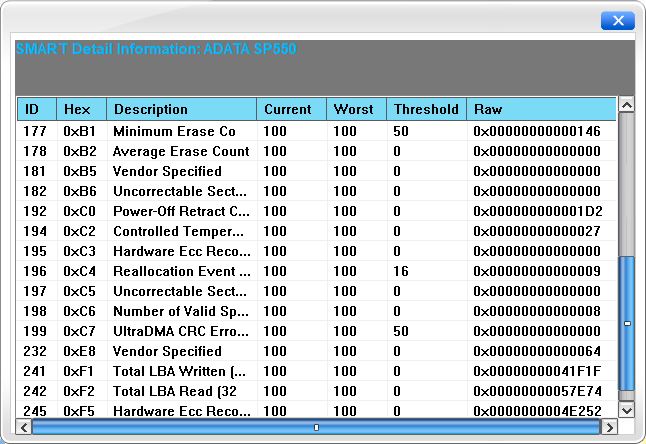Viewport: 646px width, 444px height.
Task: Close the SMART Detail Information window
Action: 618,21
